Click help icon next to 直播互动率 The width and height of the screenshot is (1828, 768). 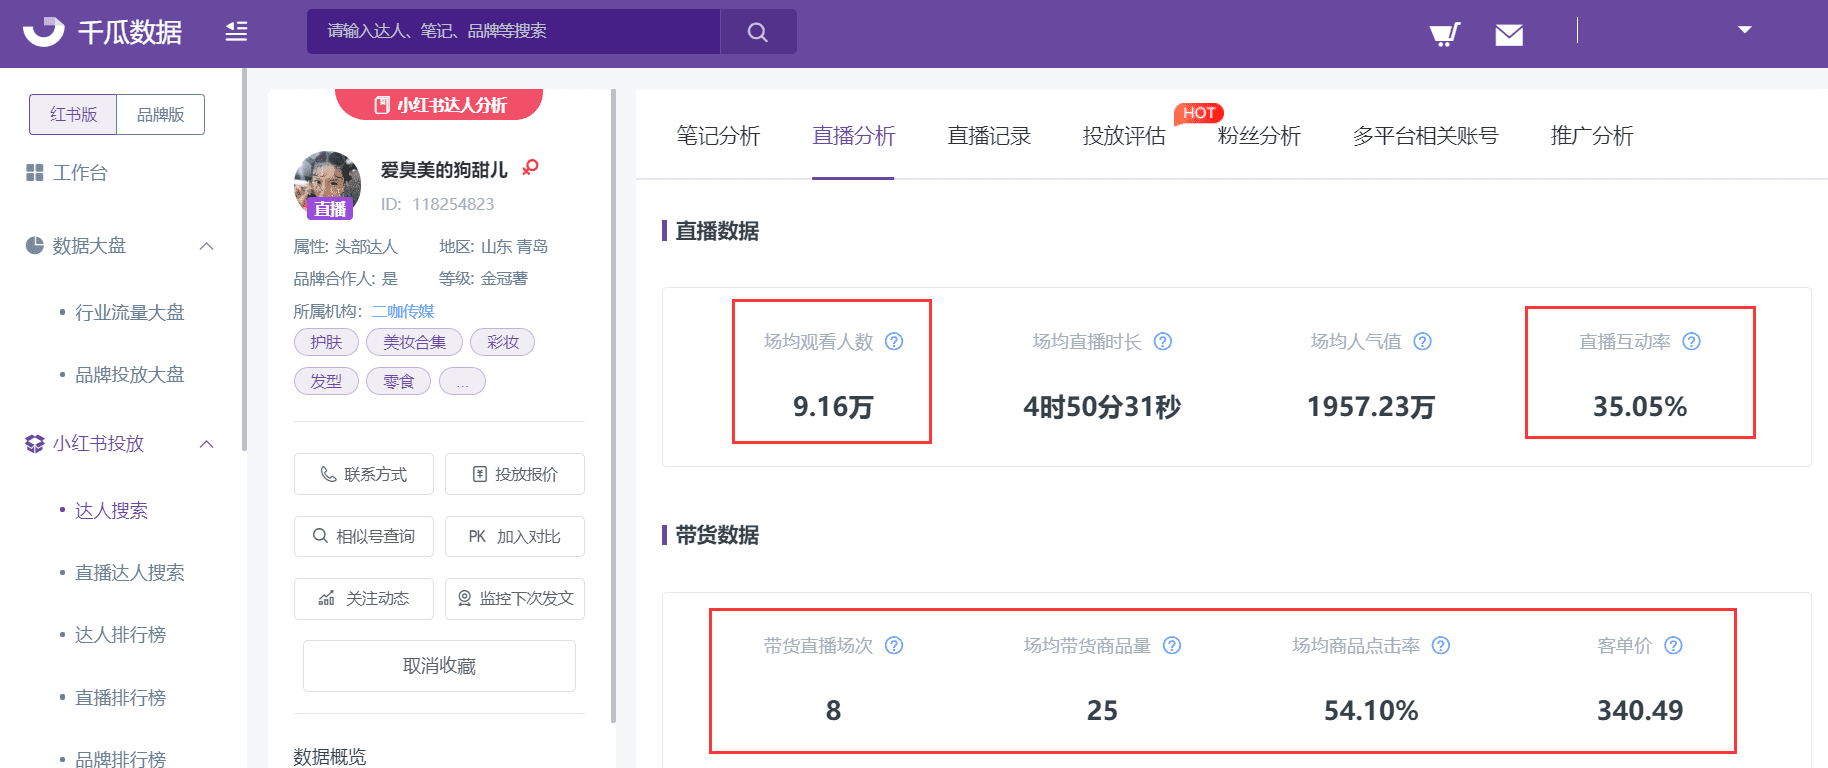(1692, 342)
